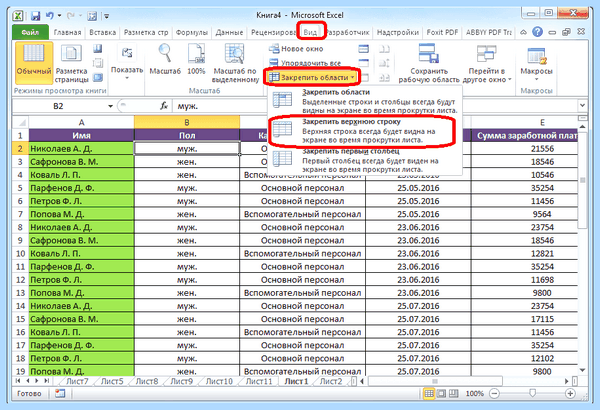This screenshot has height=410, width=600.
Task: Expand the Name Box dropdown arrow
Action: 110,106
